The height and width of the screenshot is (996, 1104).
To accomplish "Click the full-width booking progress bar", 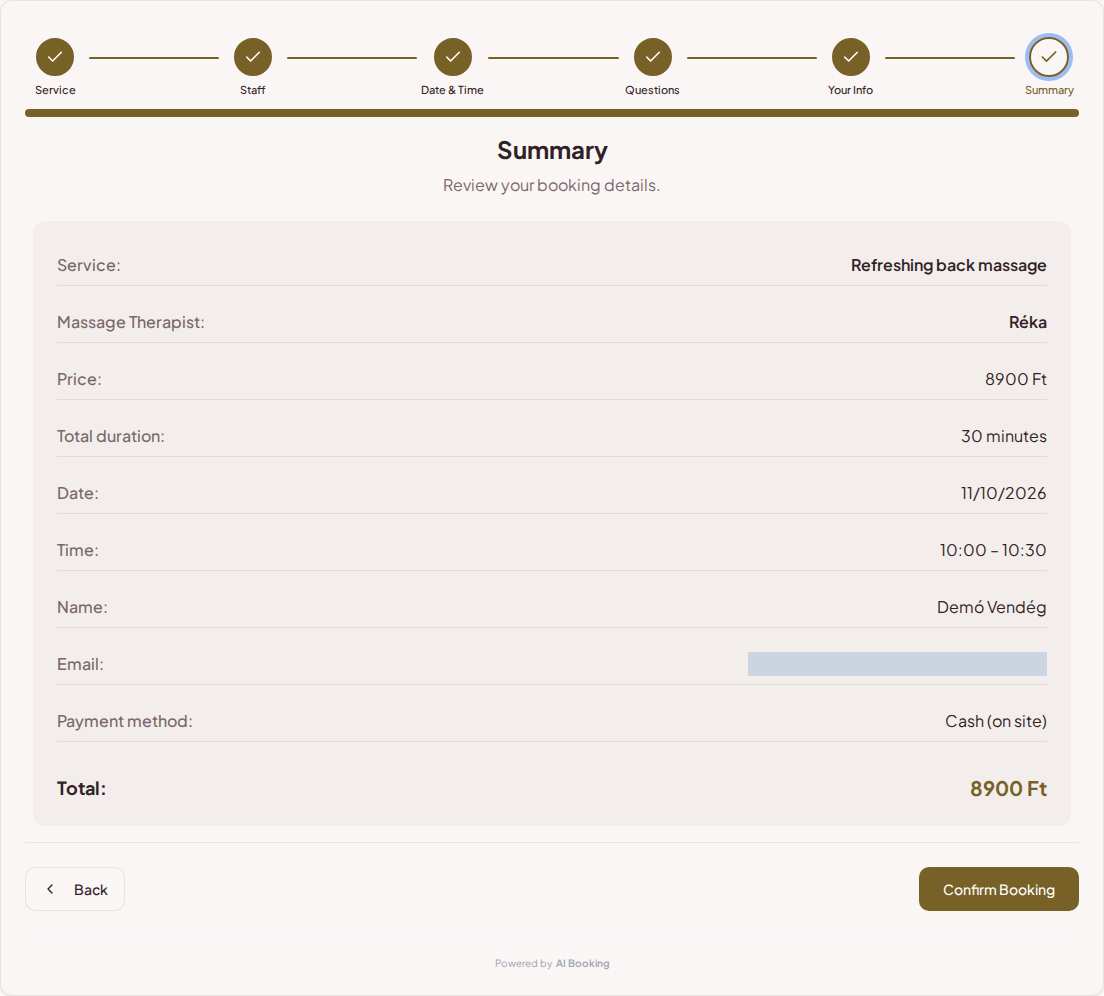I will pyautogui.click(x=552, y=113).
